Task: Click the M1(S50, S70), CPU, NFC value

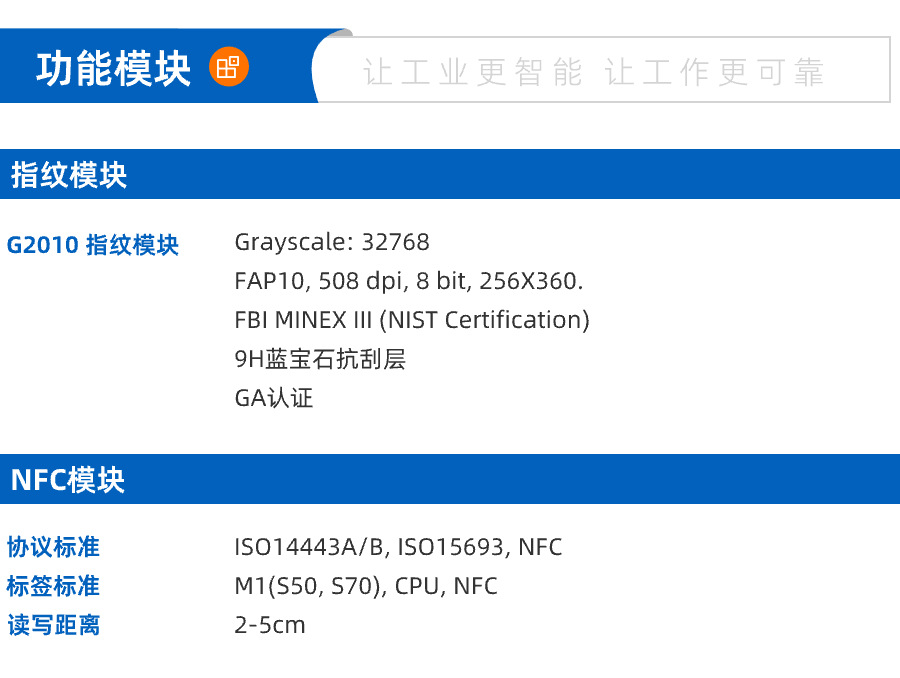Action: (365, 586)
